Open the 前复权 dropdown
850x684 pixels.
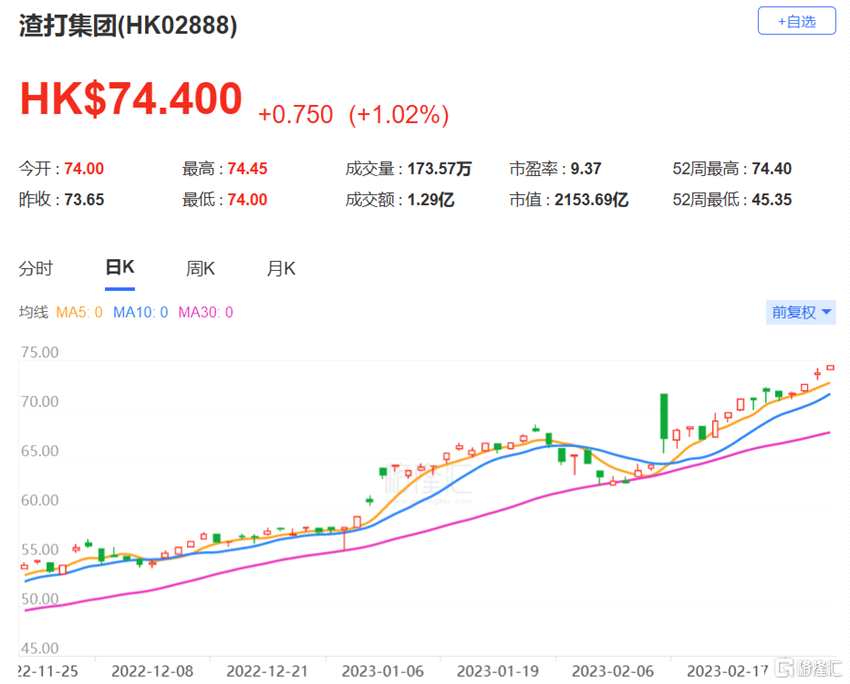coord(801,312)
